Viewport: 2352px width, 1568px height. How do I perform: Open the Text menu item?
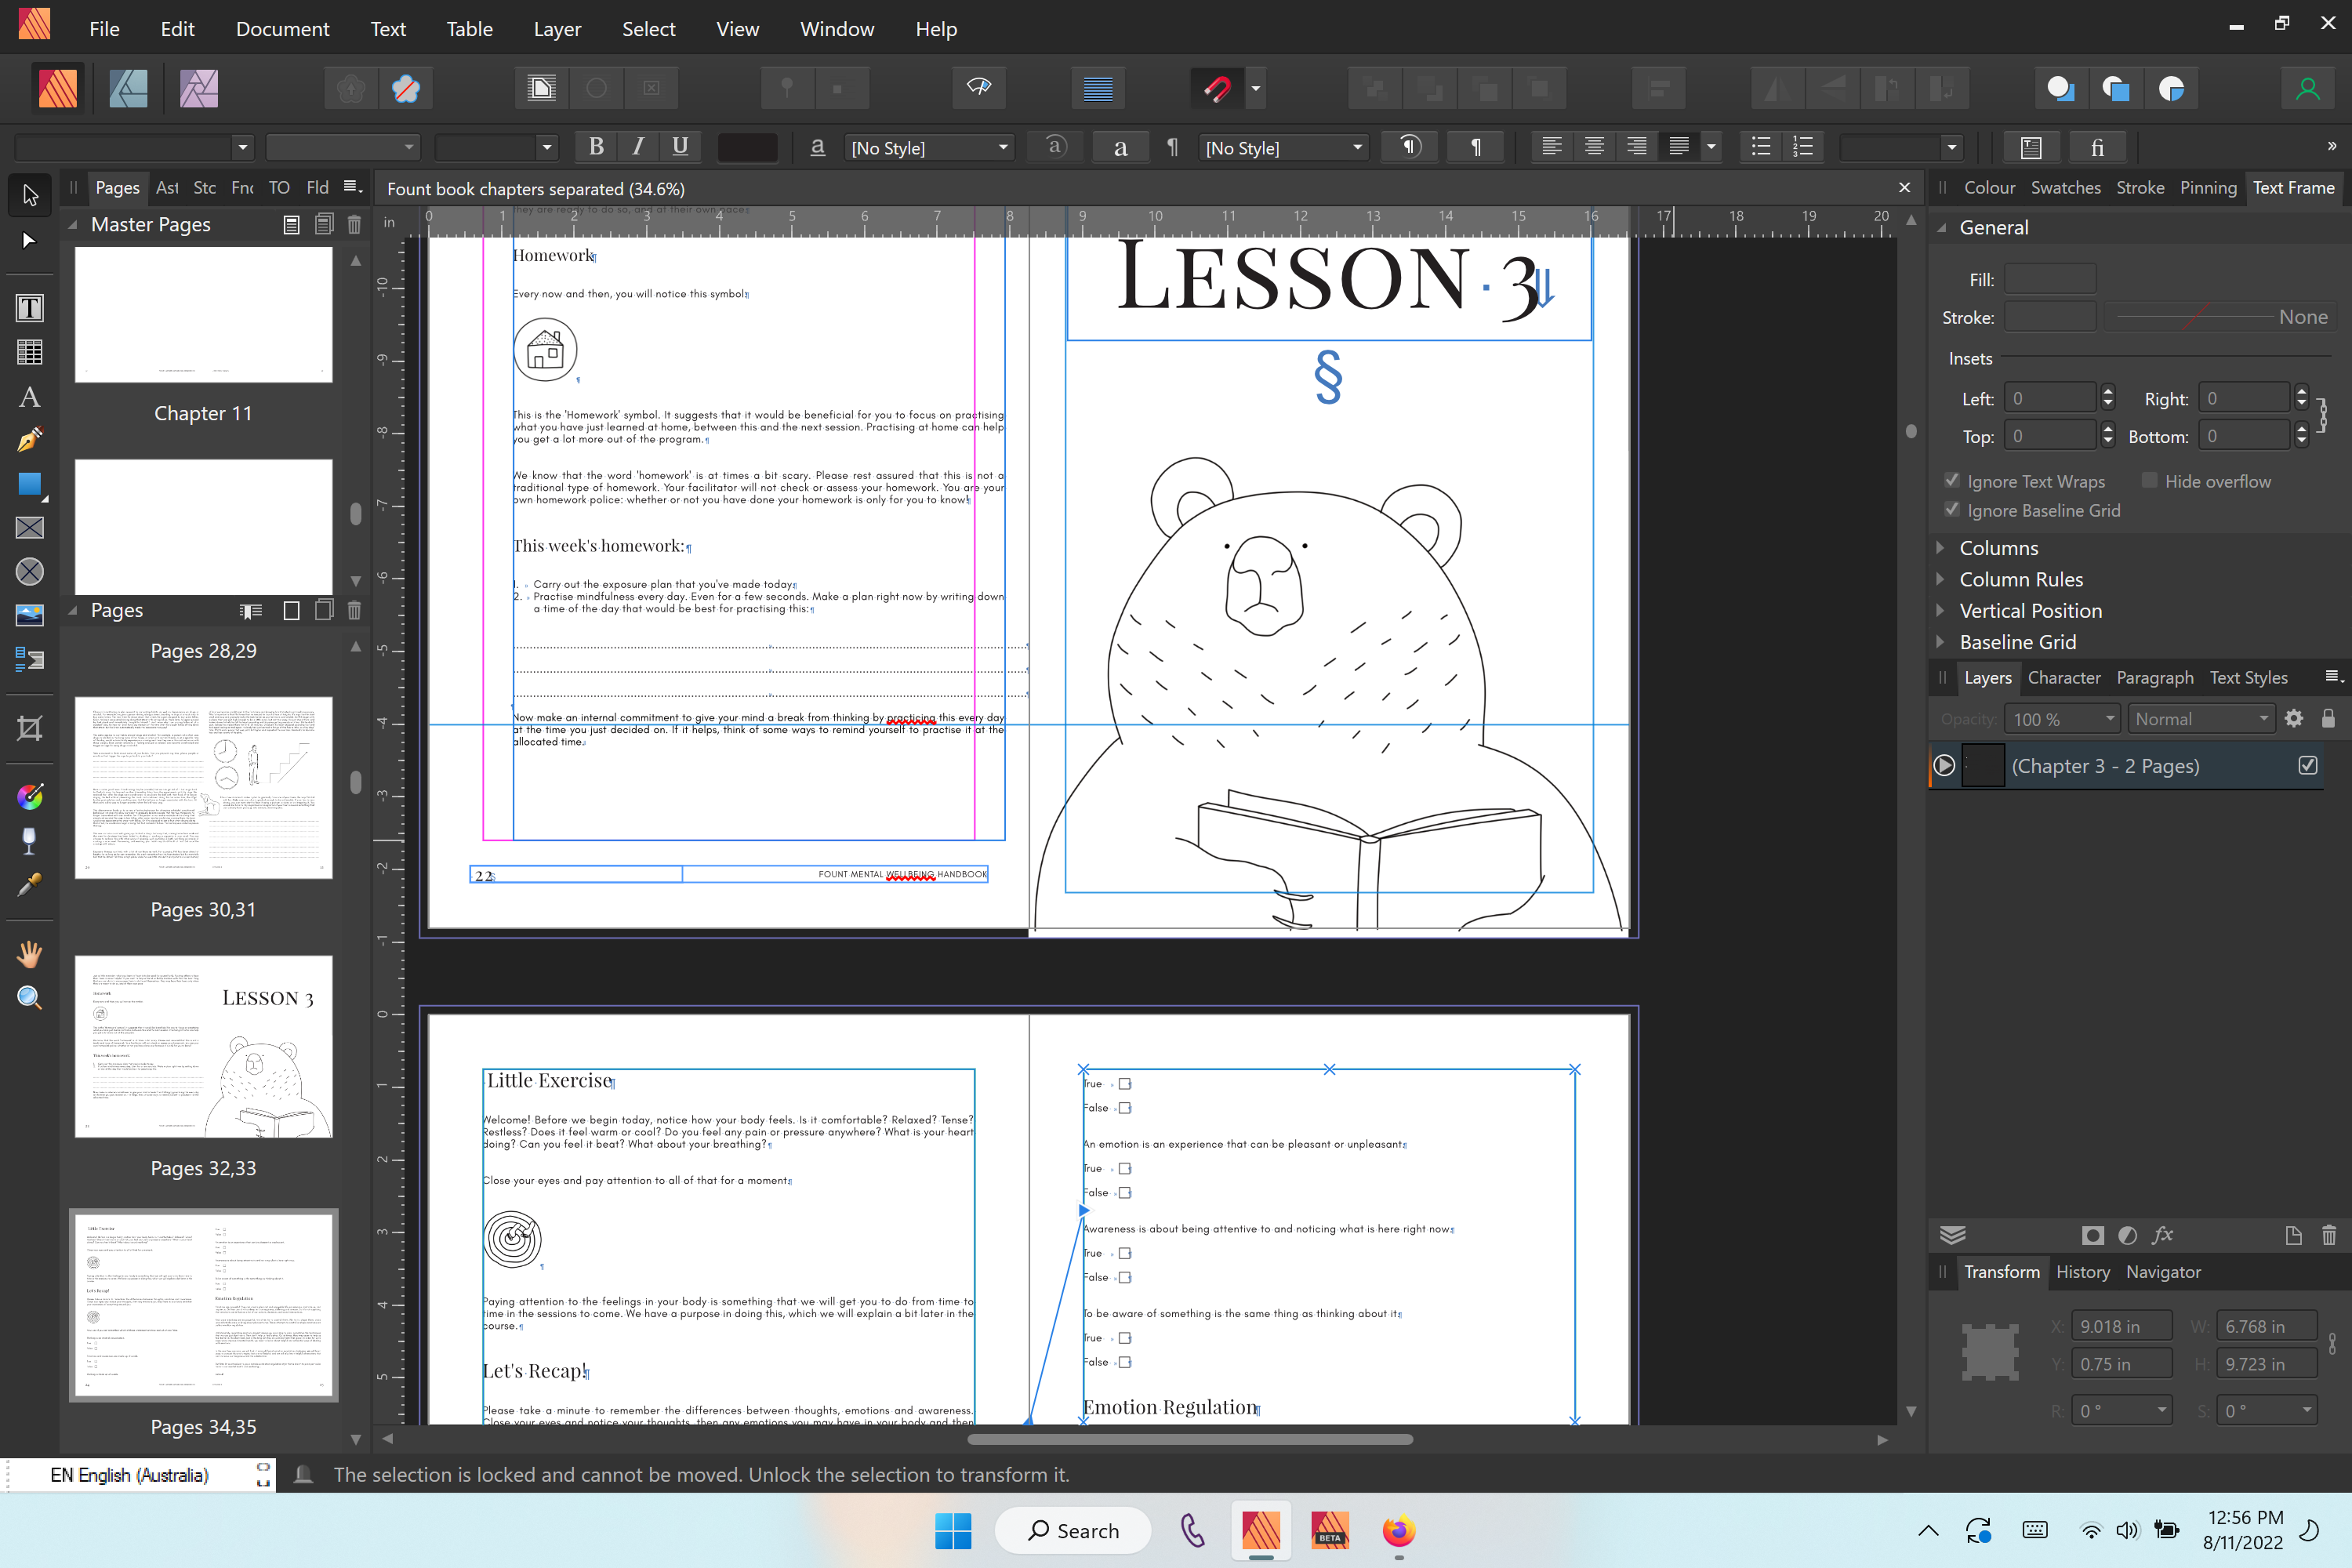[x=389, y=28]
